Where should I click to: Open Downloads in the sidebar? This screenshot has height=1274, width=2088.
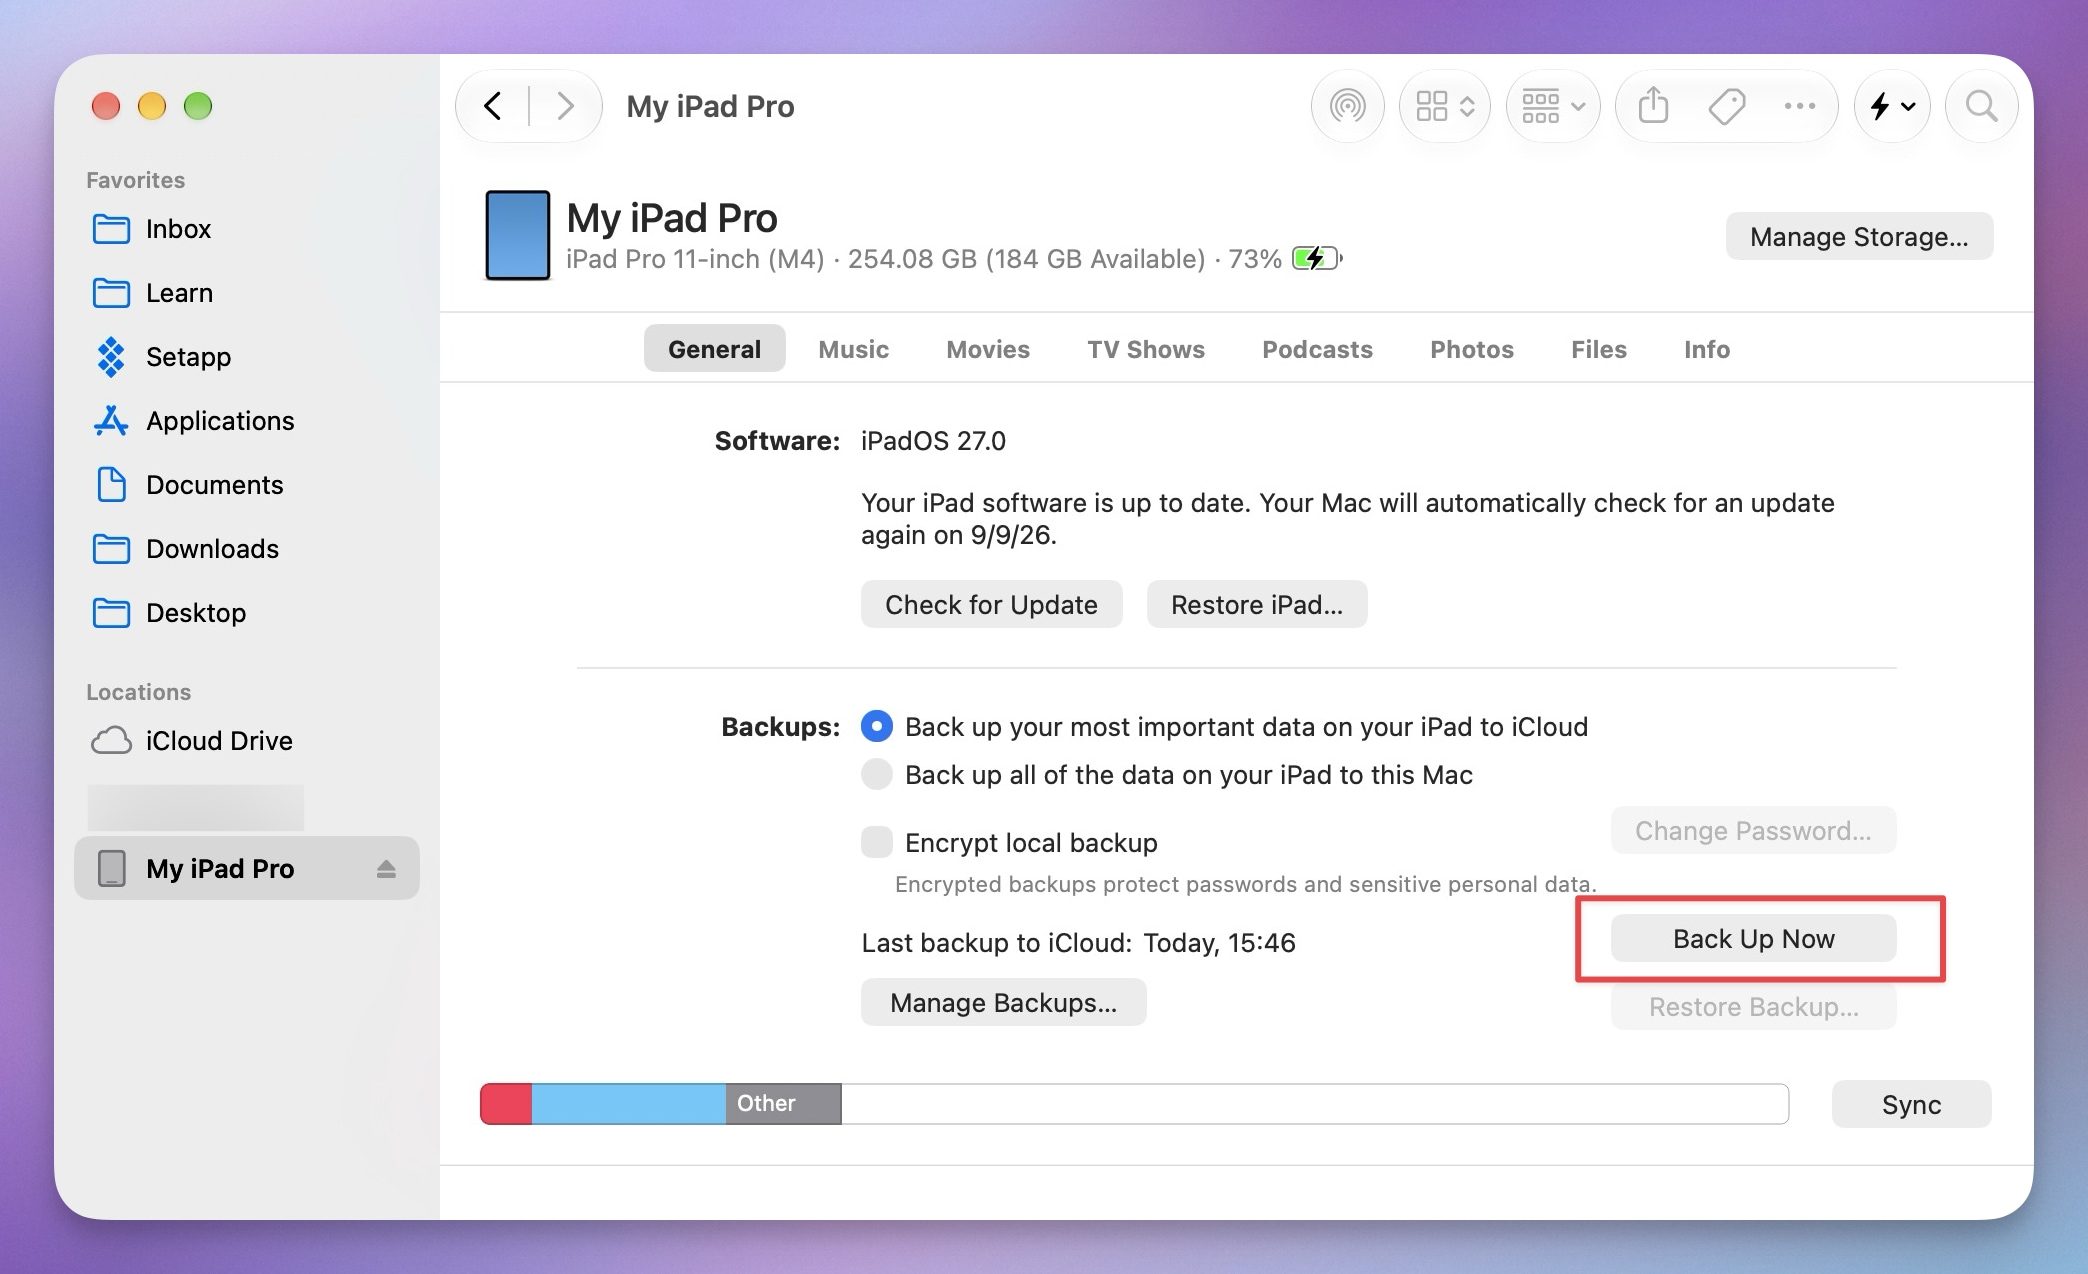pyautogui.click(x=247, y=549)
